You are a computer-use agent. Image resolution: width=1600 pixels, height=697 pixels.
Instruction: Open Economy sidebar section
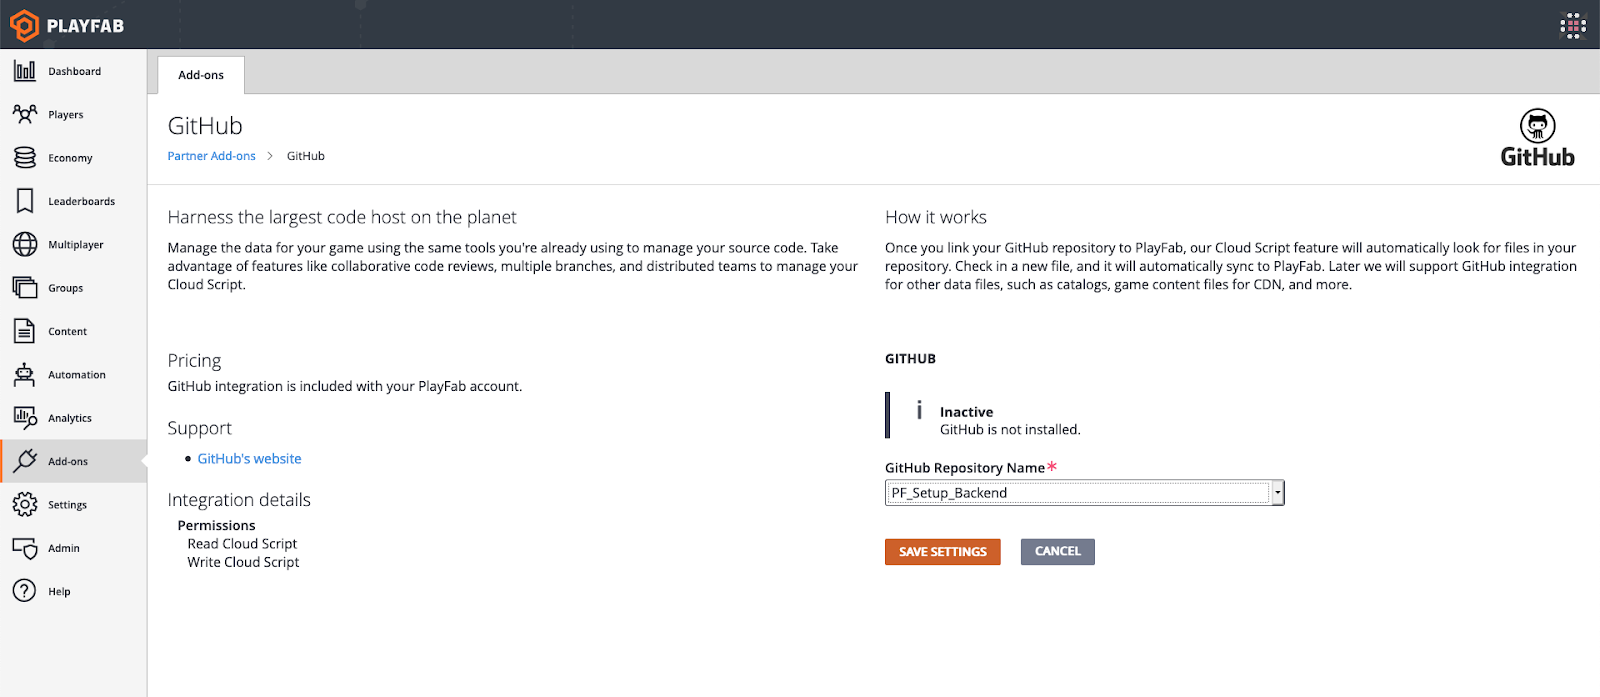74,157
